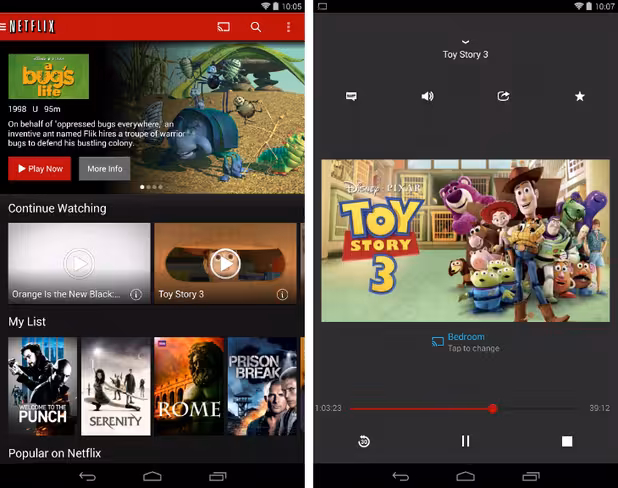618x488 pixels.
Task: Click the elapsed time 1:03:23
Action: (x=328, y=408)
